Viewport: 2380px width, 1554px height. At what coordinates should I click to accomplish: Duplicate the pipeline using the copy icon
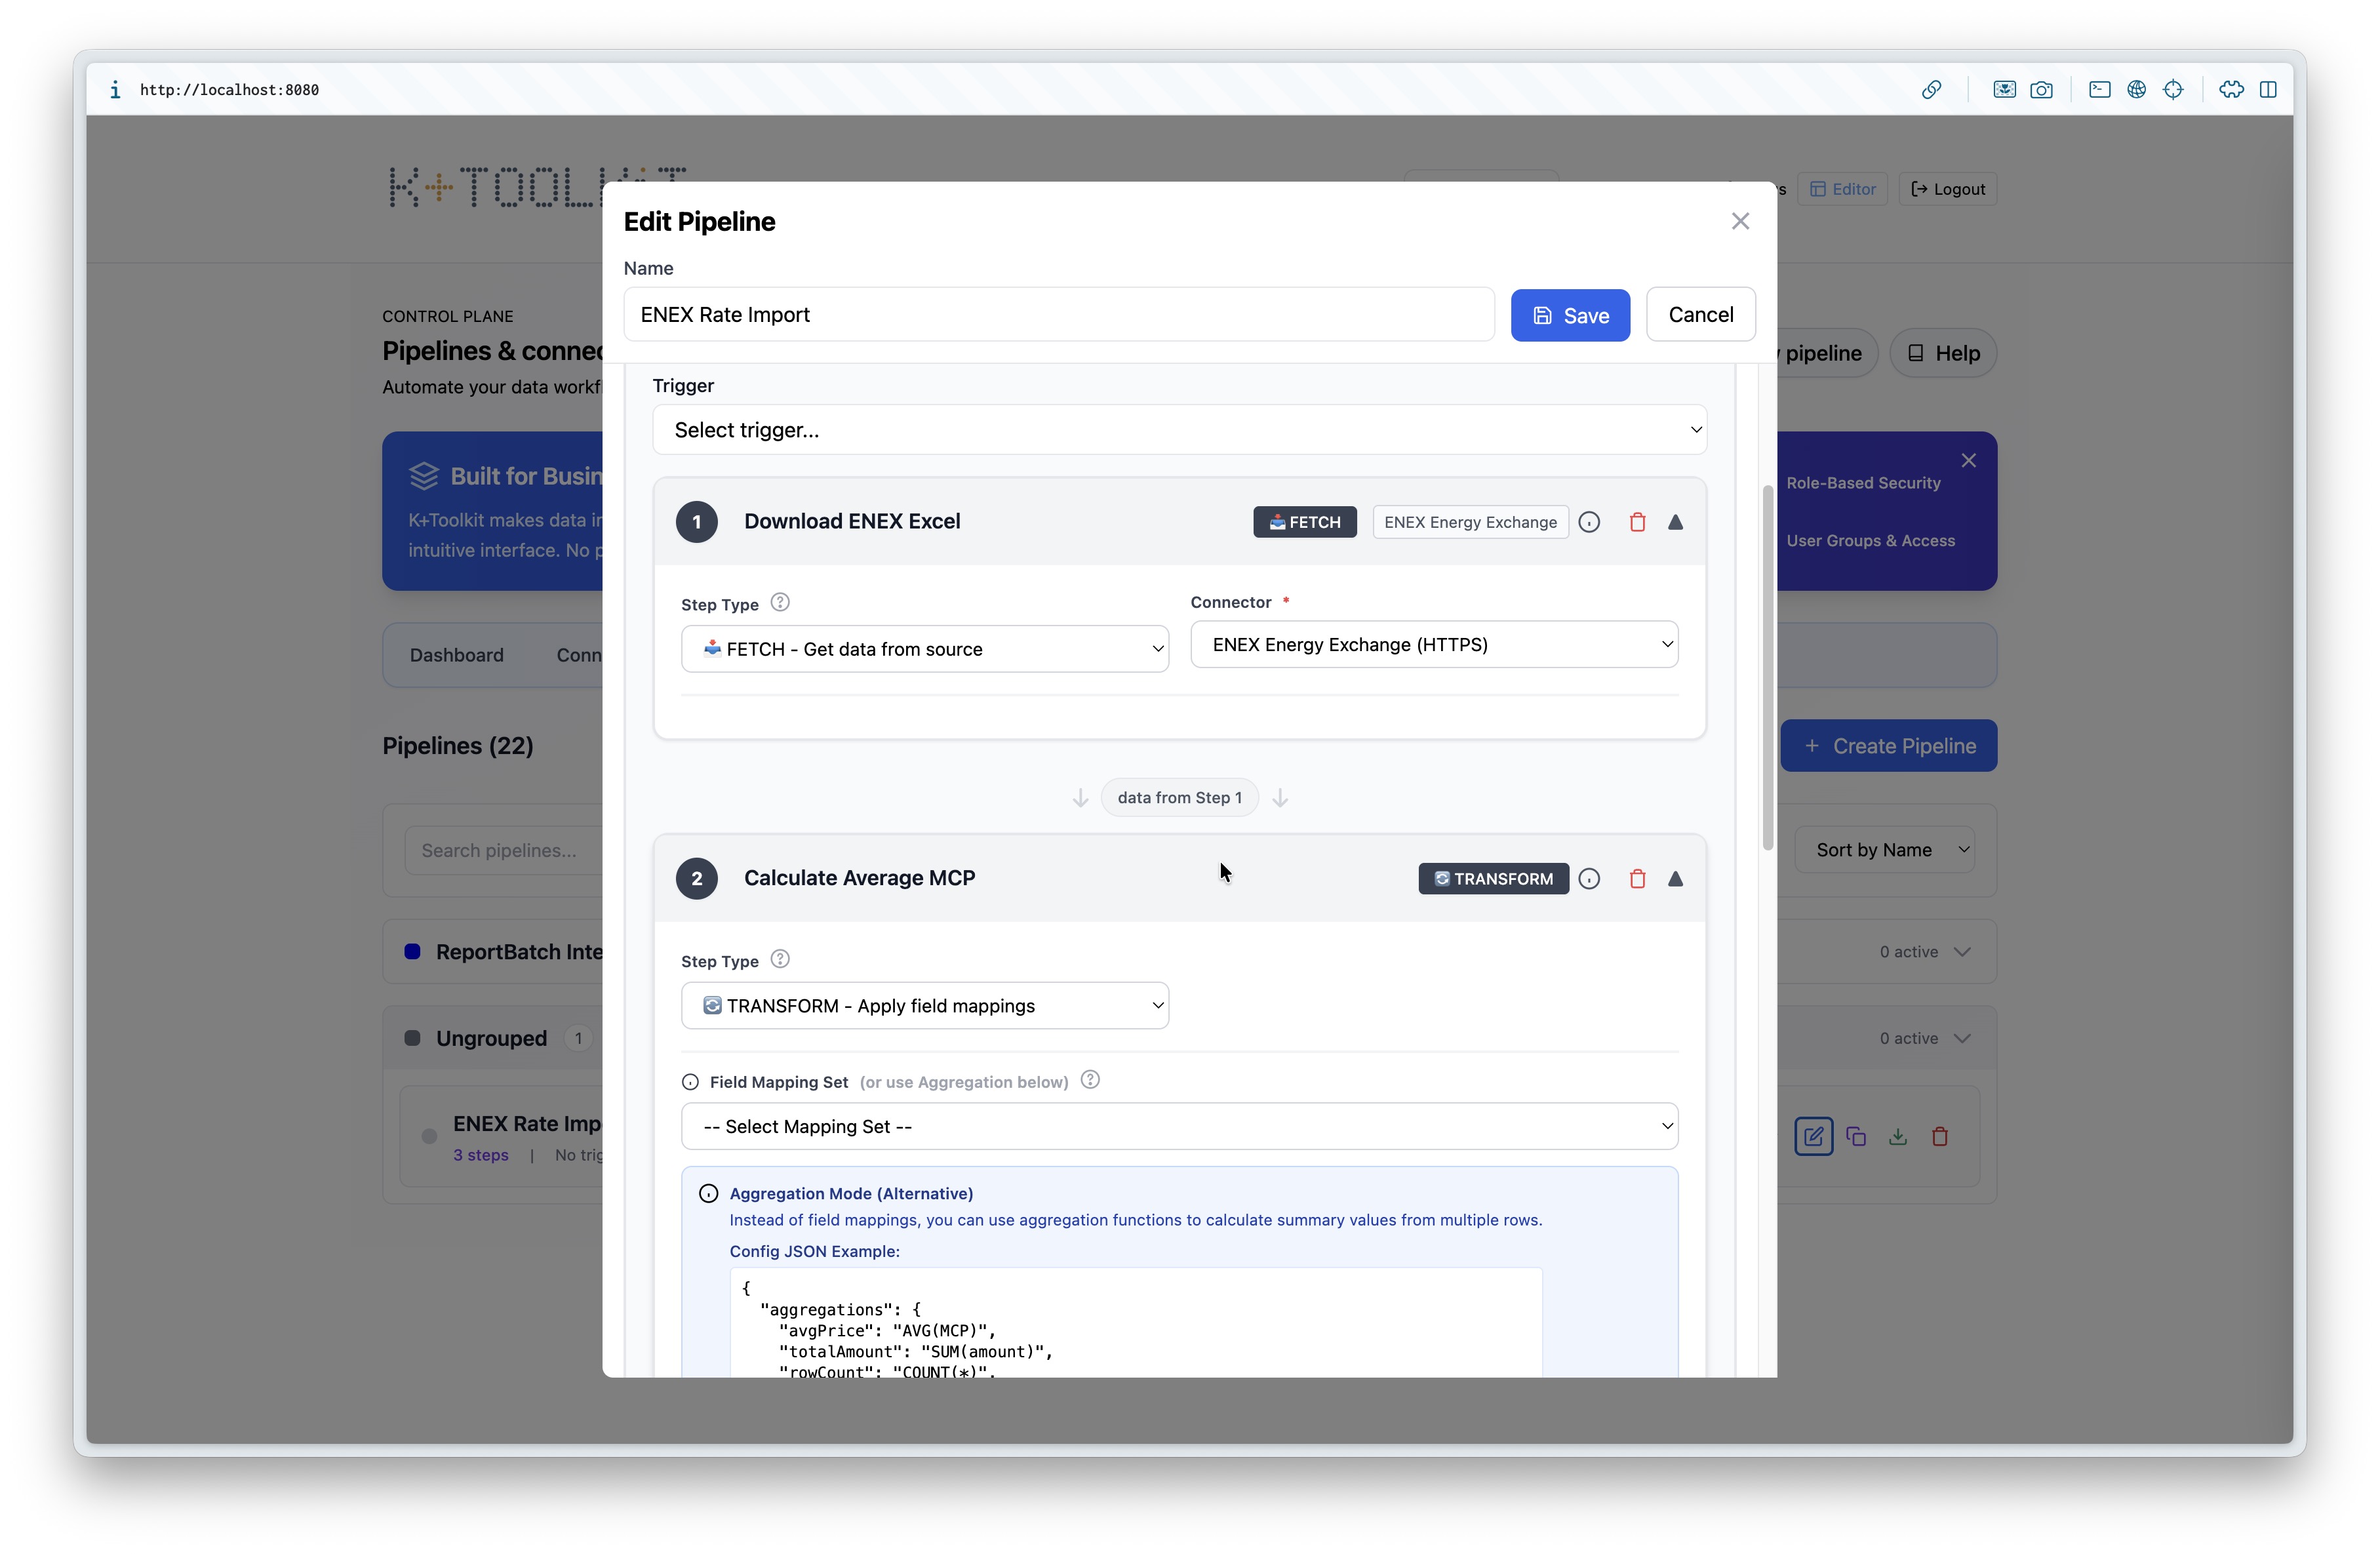(1856, 1136)
